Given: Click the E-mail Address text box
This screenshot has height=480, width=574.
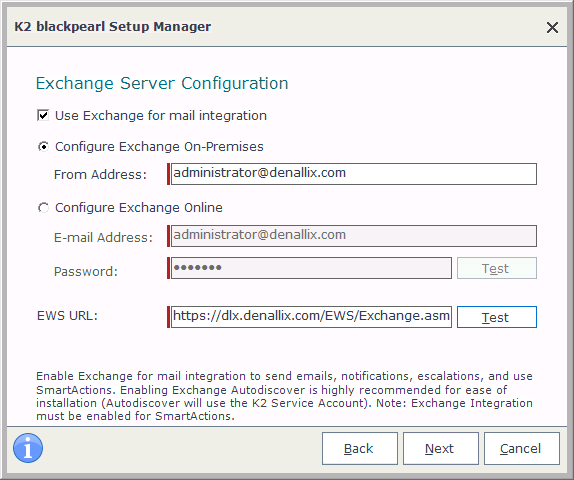Looking at the screenshot, I should [x=354, y=236].
